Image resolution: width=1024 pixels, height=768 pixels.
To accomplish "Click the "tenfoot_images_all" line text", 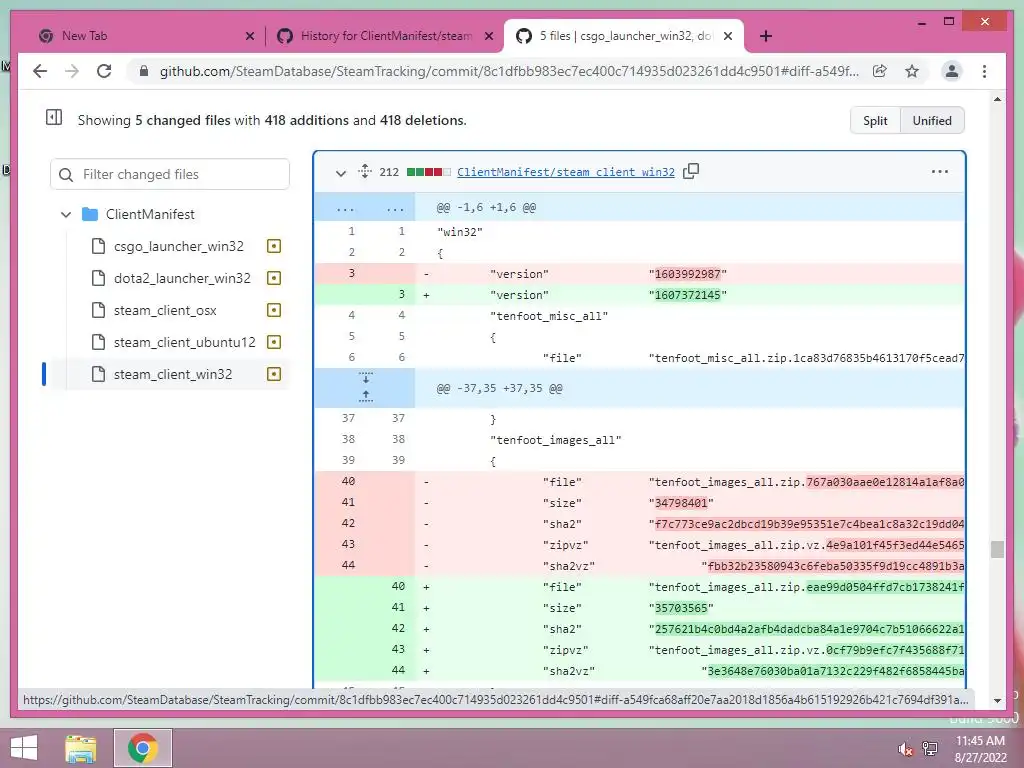I will pyautogui.click(x=555, y=440).
